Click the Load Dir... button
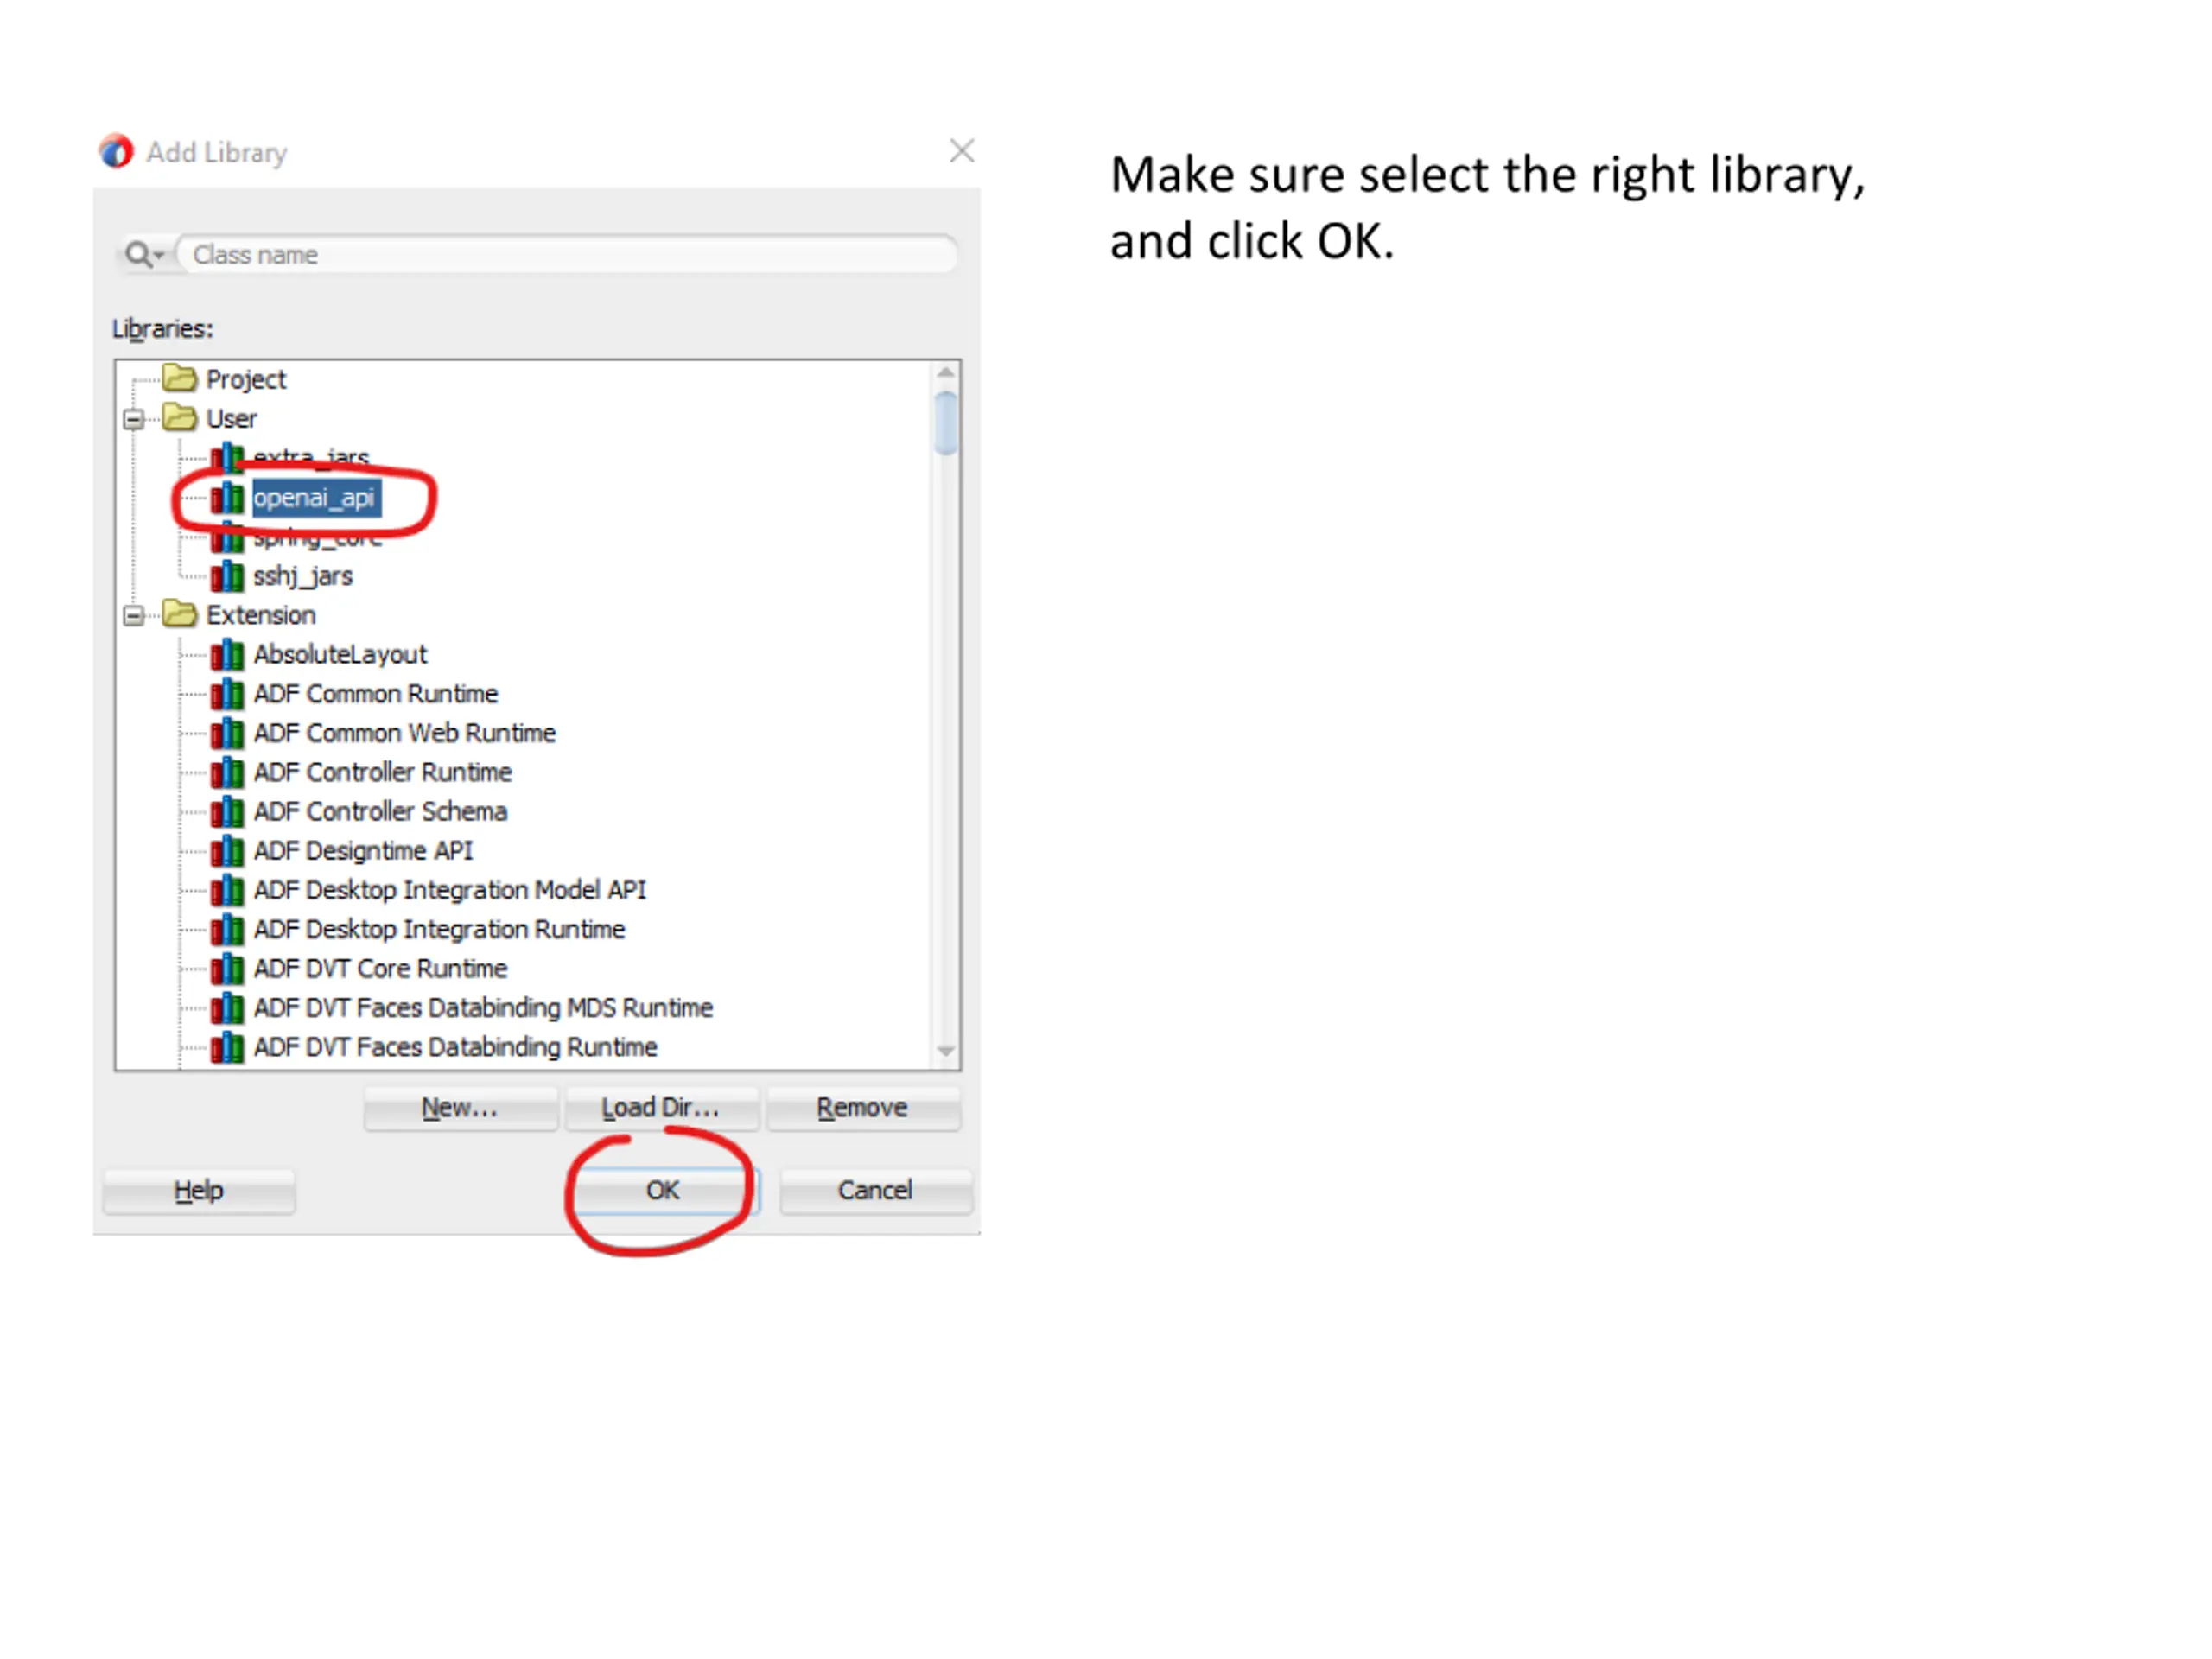 (x=660, y=1108)
